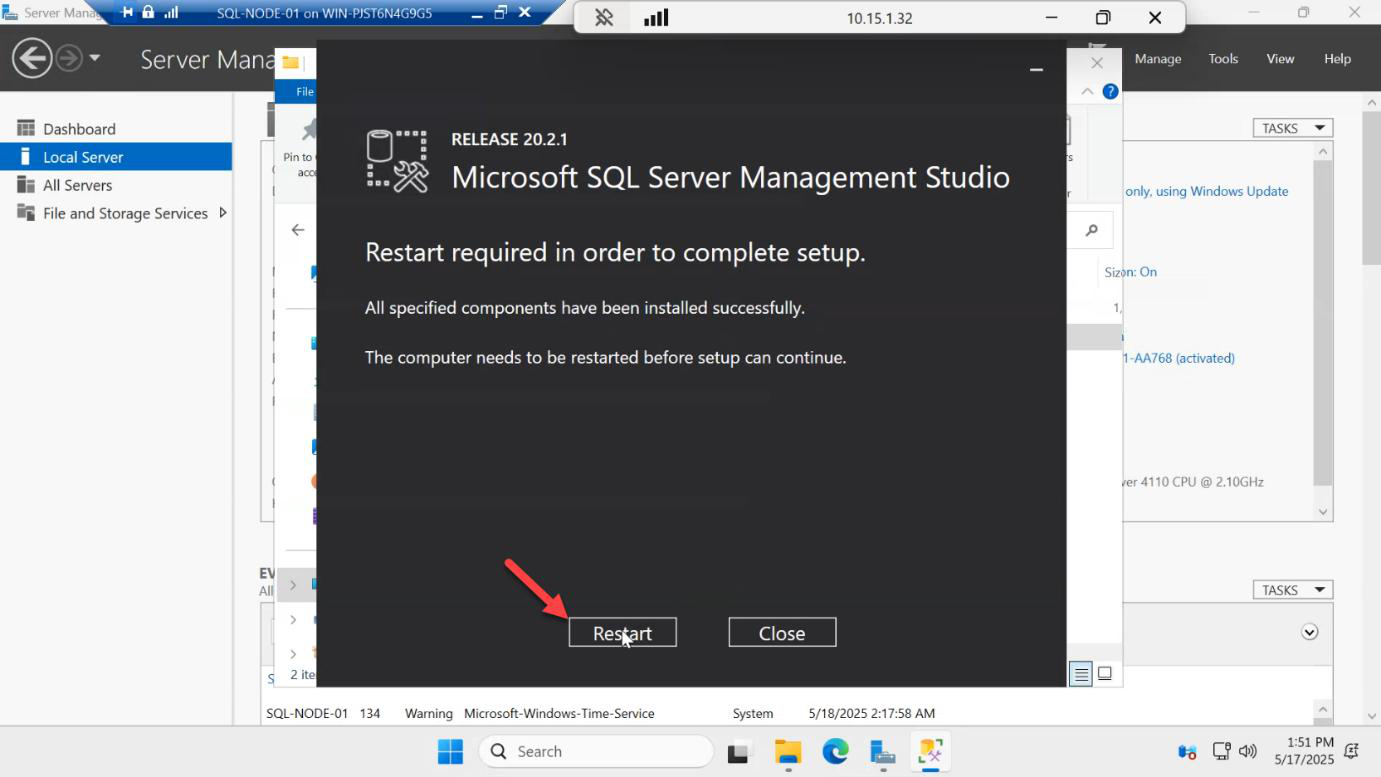Click the taskbar Search box

click(x=596, y=751)
